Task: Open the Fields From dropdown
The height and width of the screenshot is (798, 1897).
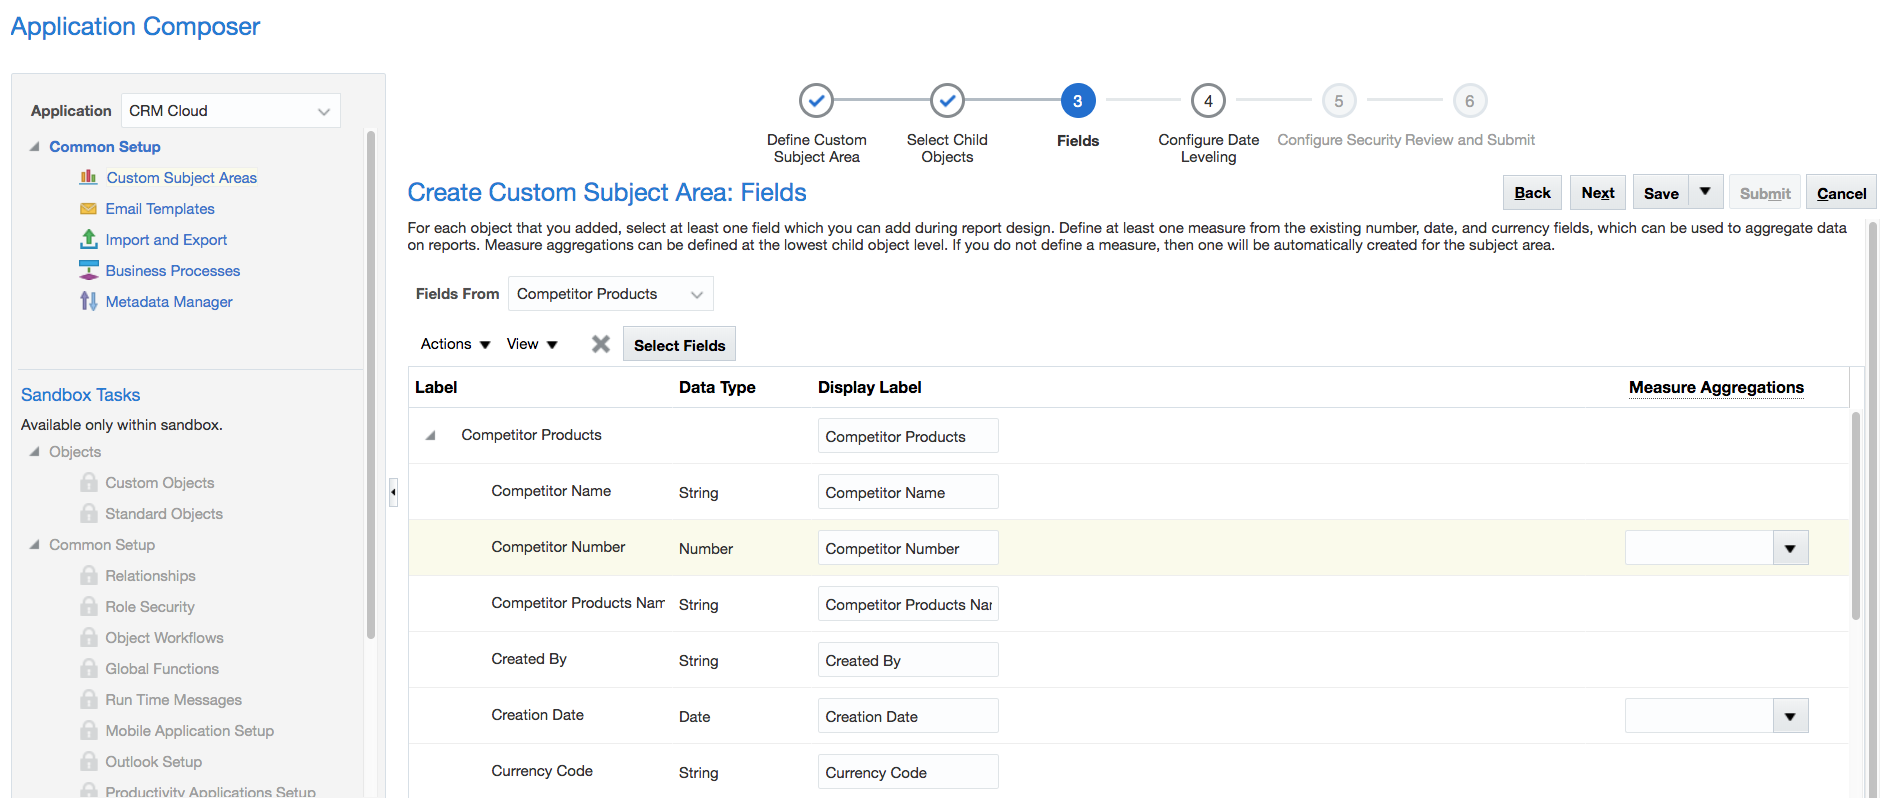Action: (x=696, y=294)
